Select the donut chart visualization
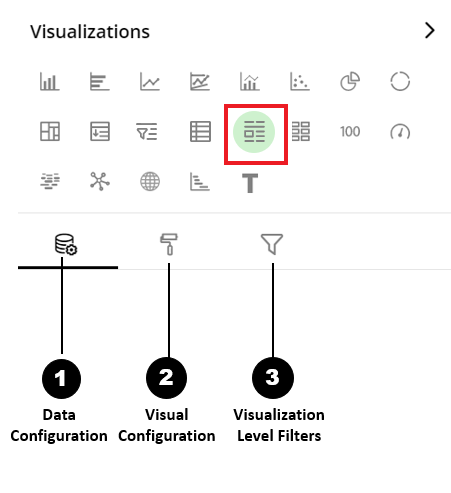Screen dimensions: 451x493 [400, 82]
